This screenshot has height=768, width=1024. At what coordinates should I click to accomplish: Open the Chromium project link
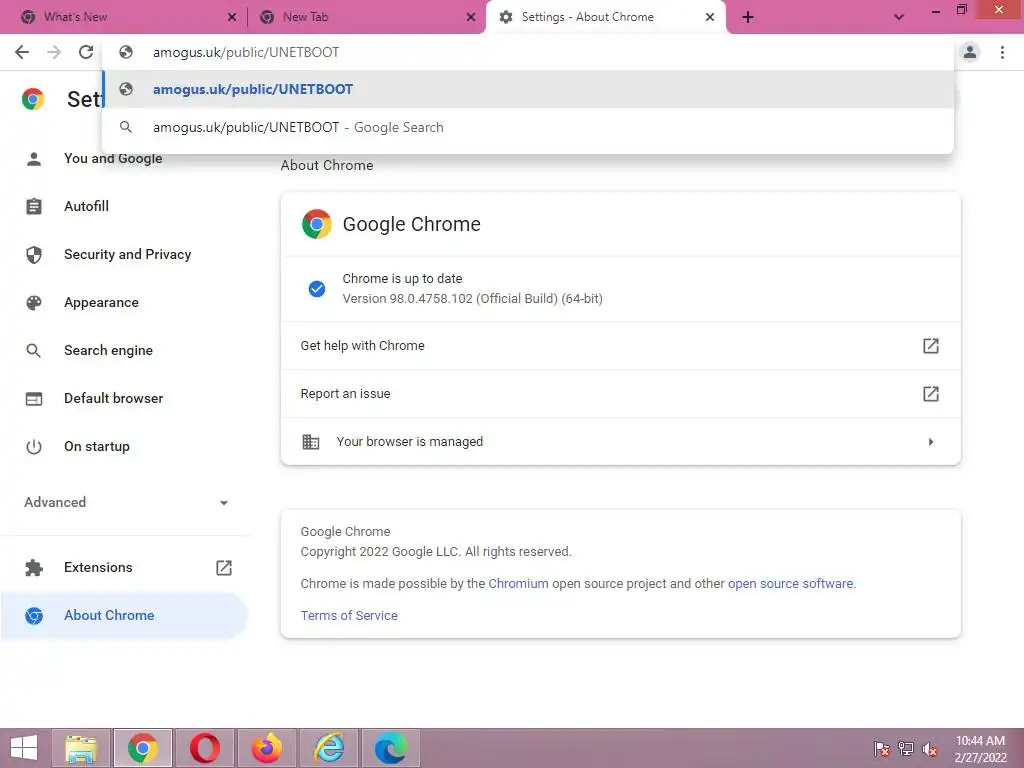click(519, 584)
